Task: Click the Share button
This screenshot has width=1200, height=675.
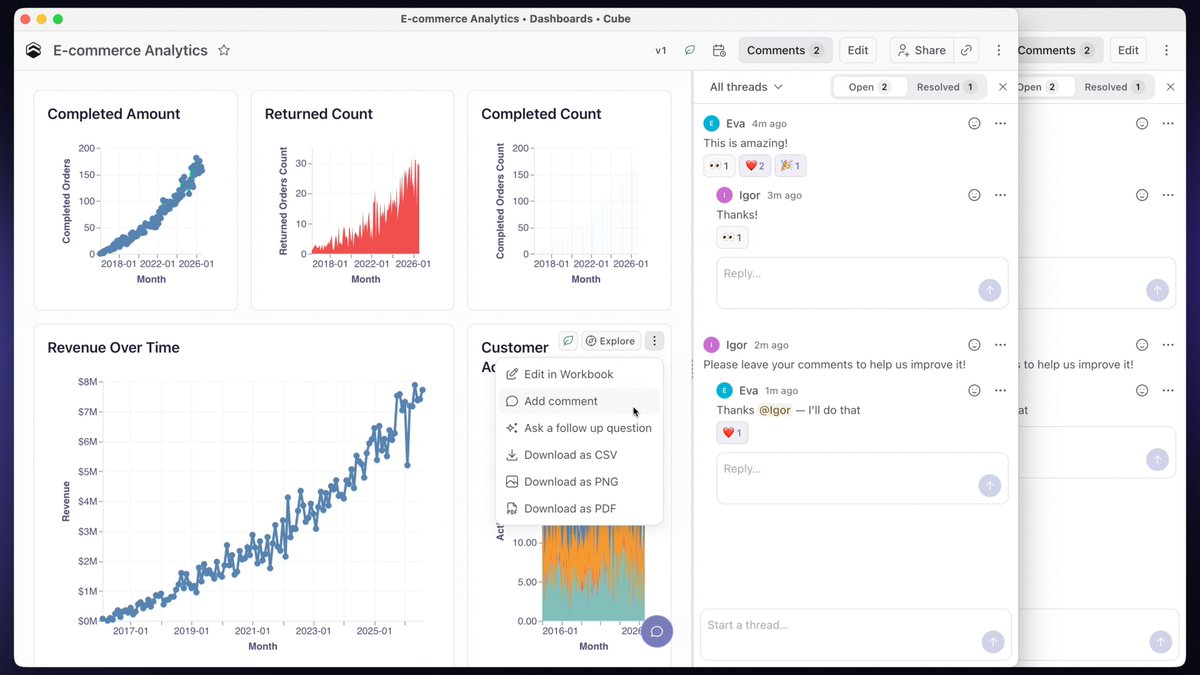Action: click(x=920, y=50)
